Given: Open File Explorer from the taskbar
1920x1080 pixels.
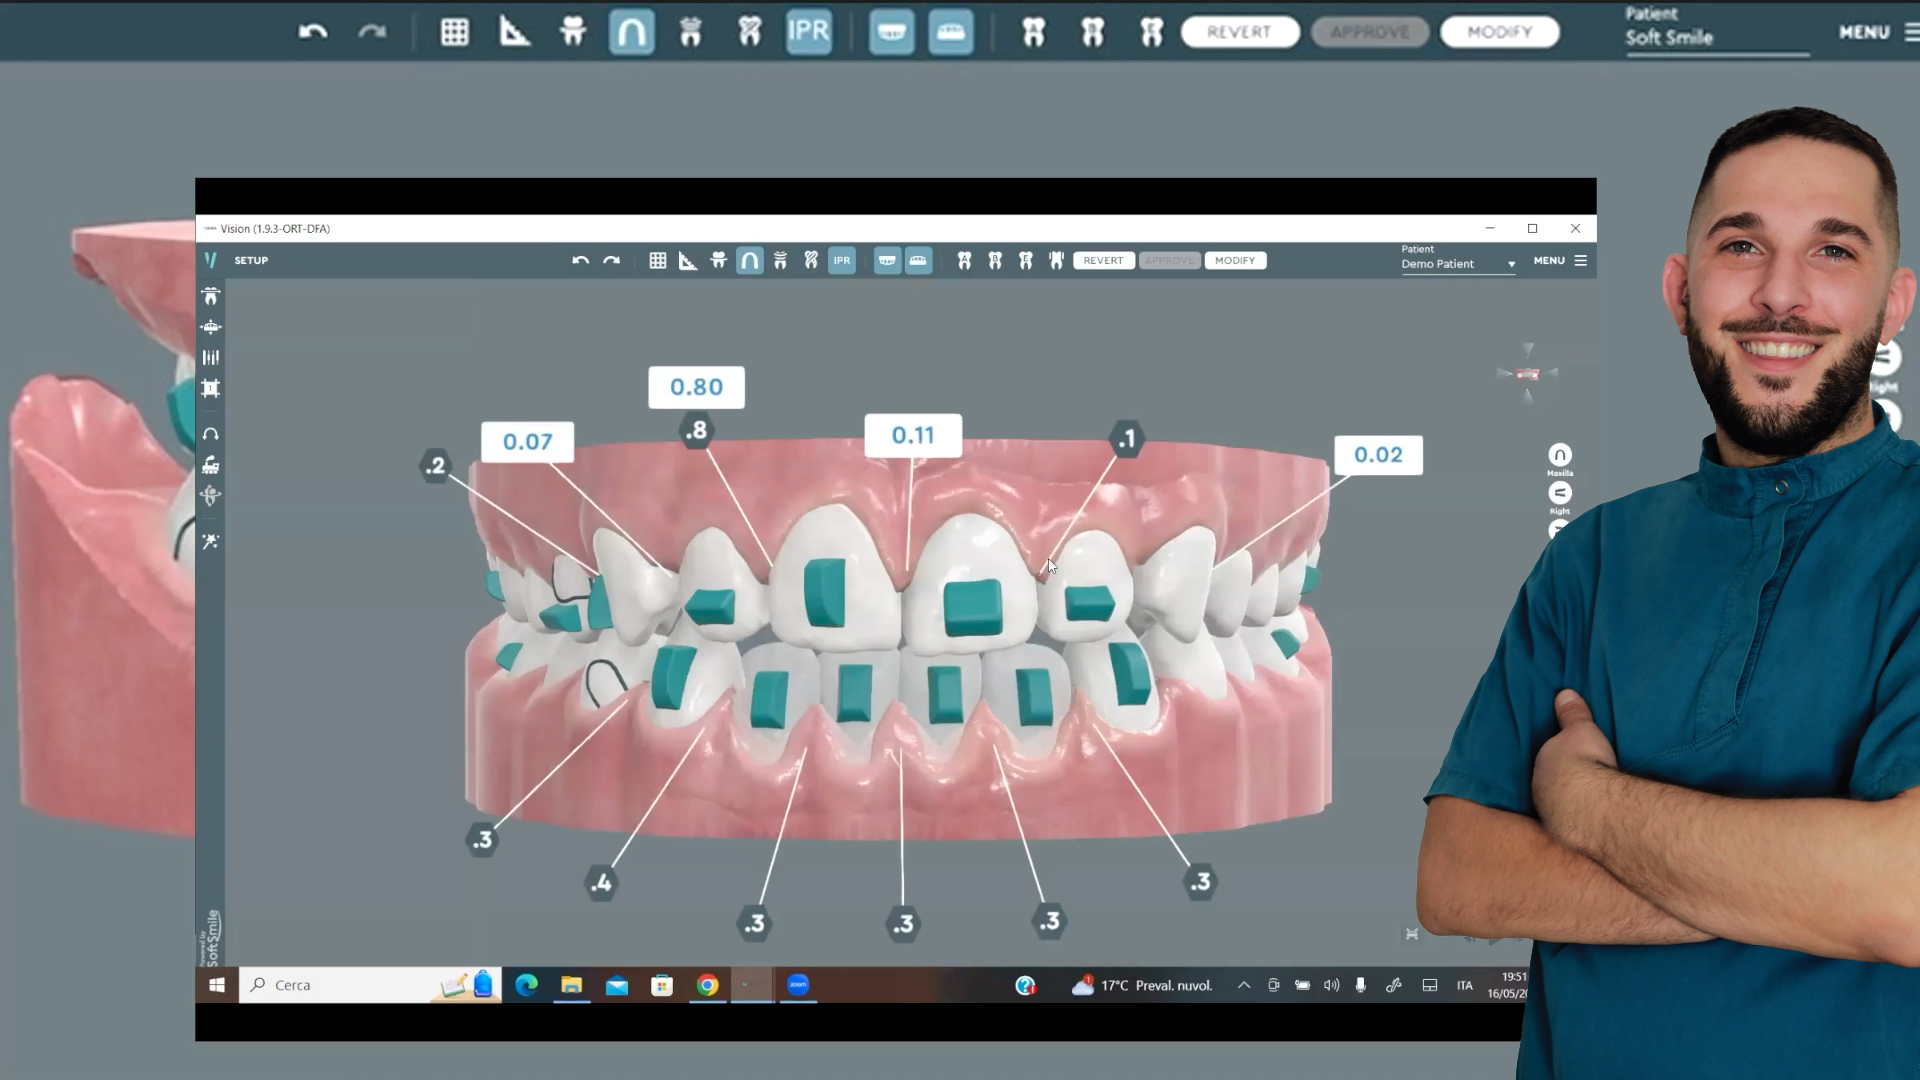Looking at the screenshot, I should tap(571, 985).
